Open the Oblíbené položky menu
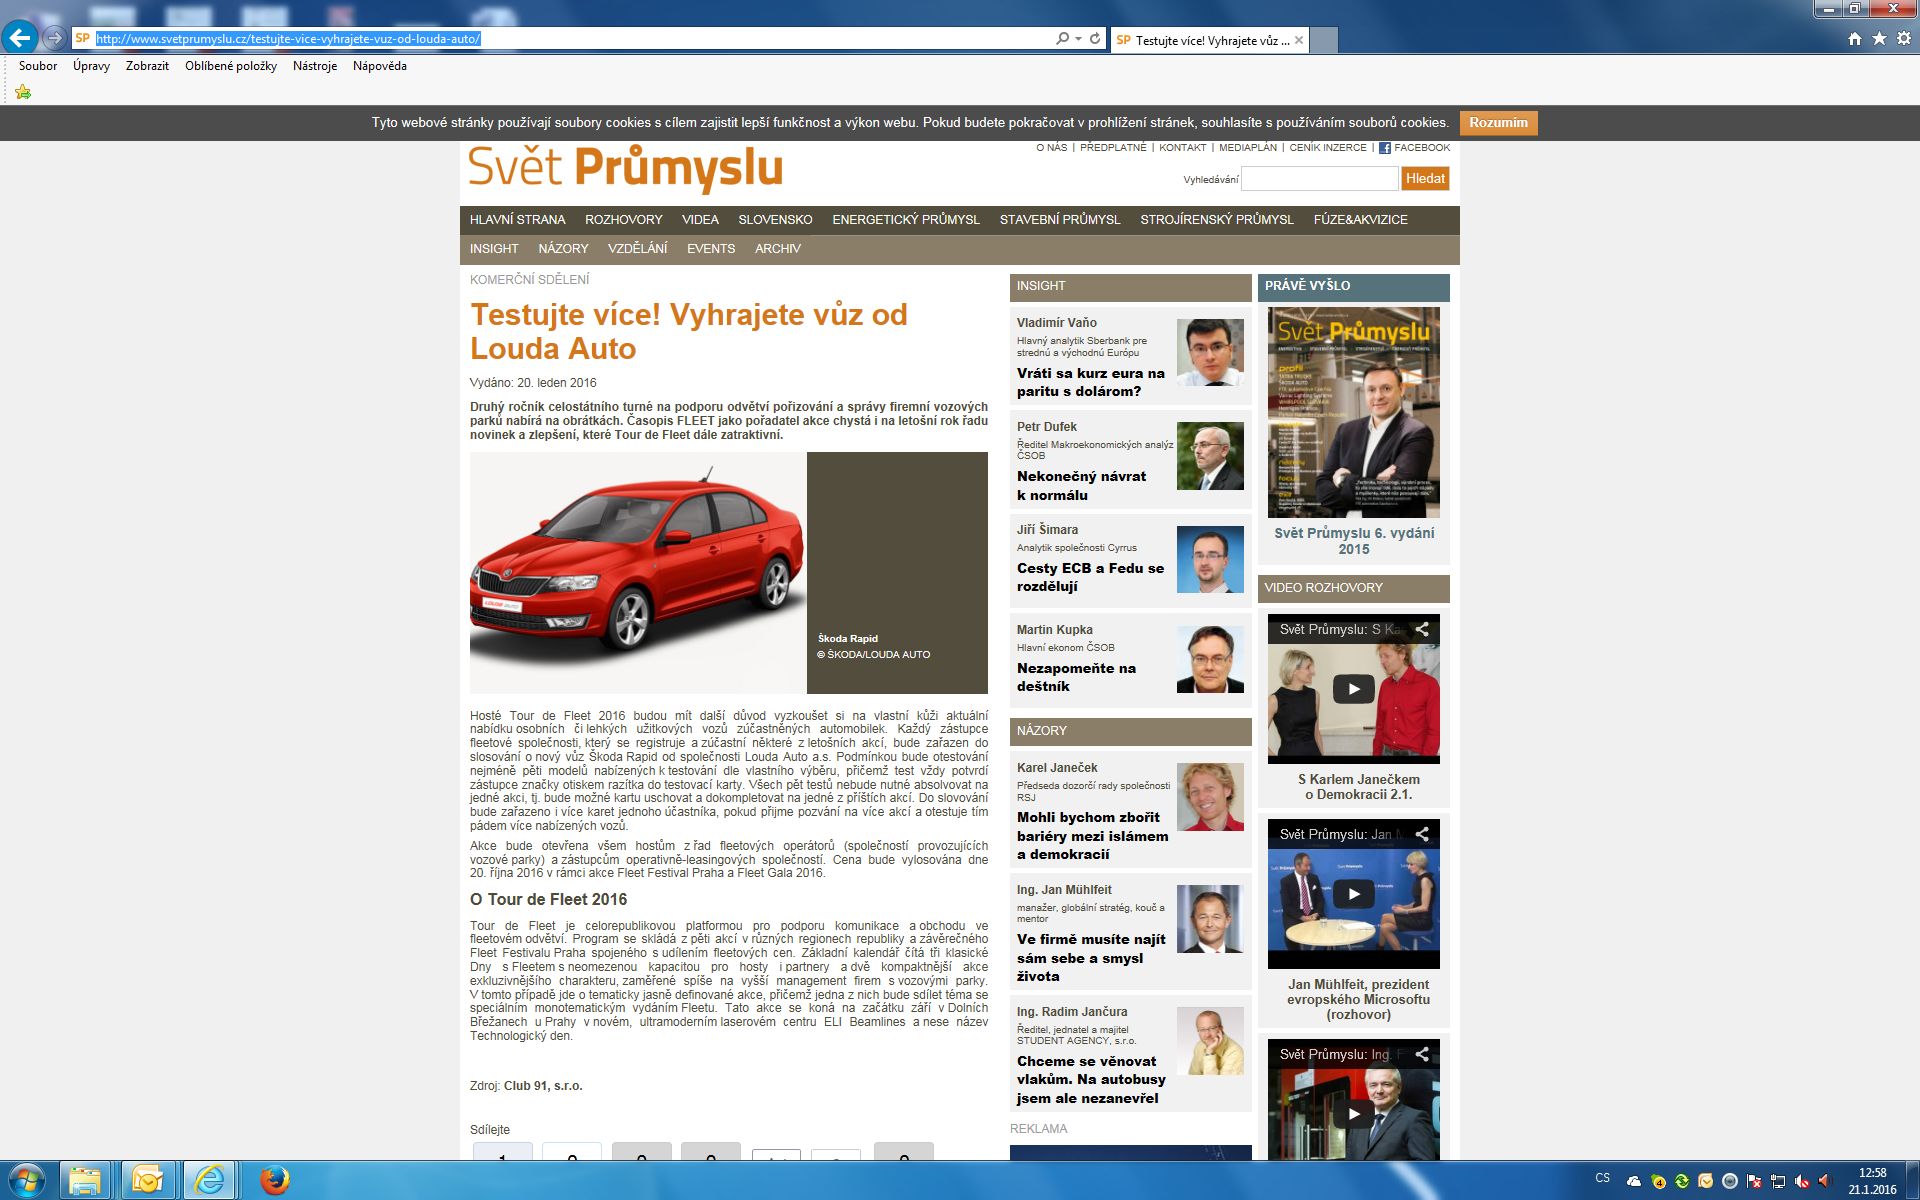The height and width of the screenshot is (1200, 1920). click(231, 66)
